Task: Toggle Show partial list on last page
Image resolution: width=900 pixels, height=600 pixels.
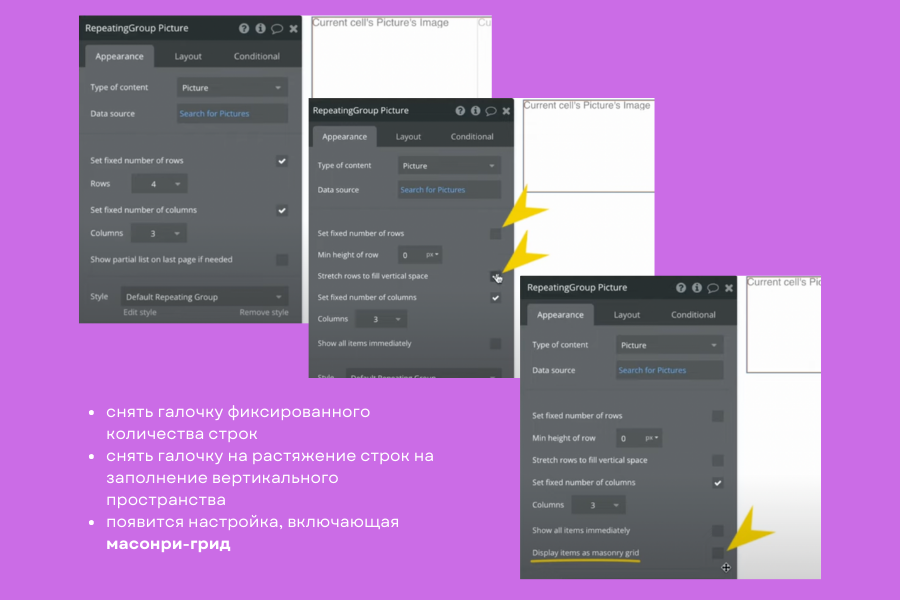Action: point(282,260)
